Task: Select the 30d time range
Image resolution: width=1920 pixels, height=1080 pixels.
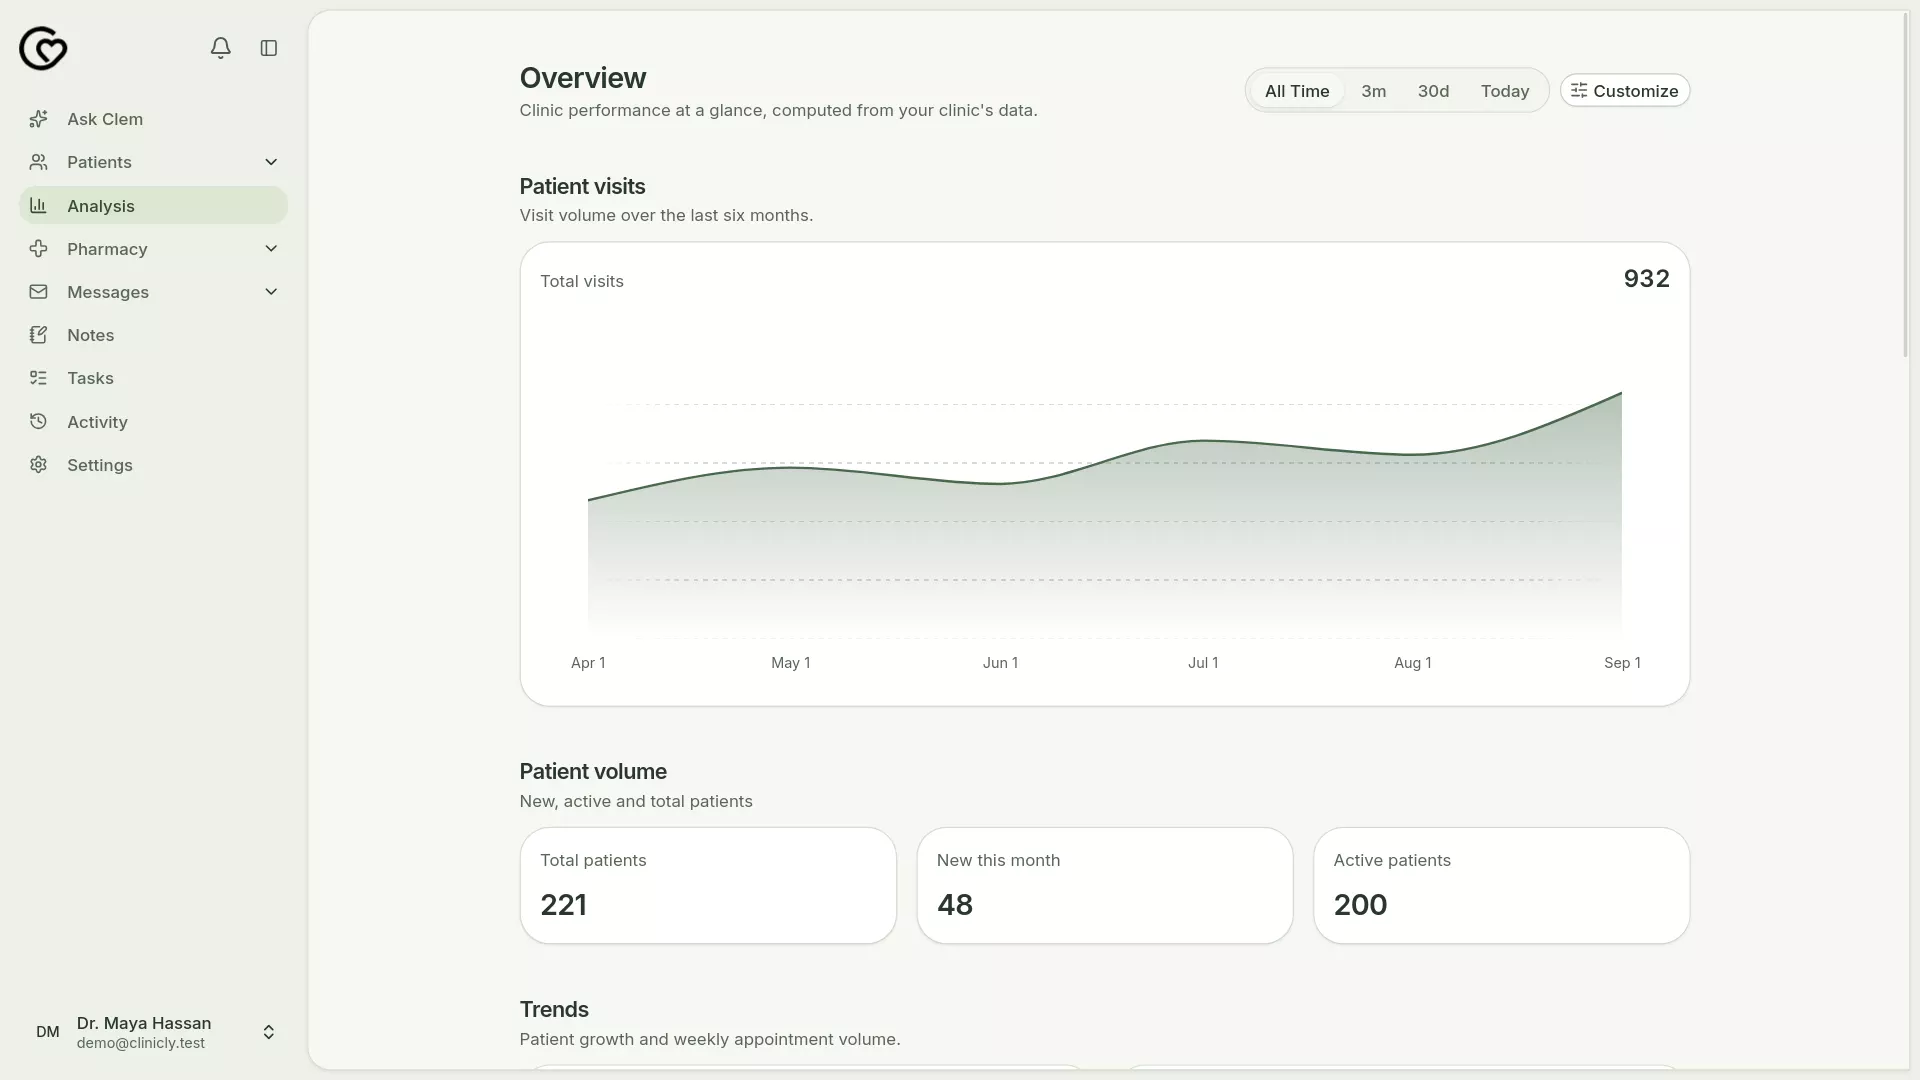Action: click(1433, 91)
